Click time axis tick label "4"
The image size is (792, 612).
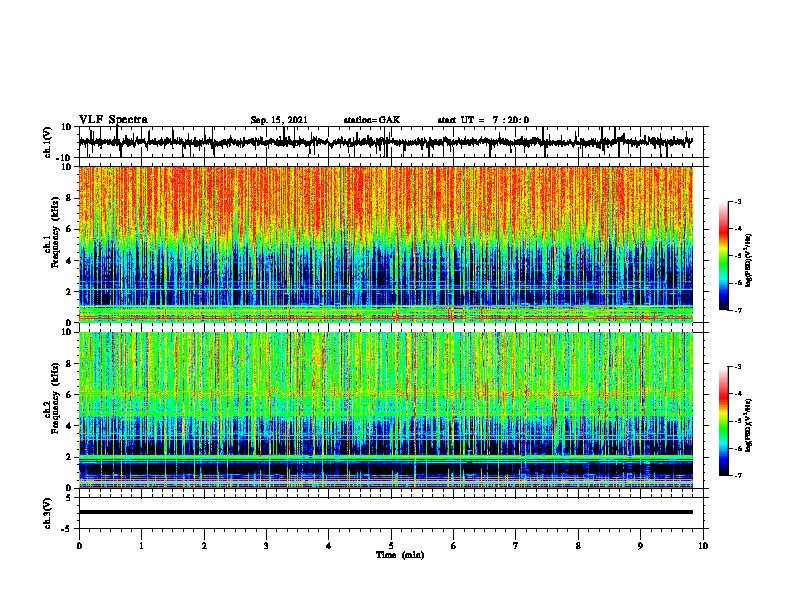pos(329,546)
